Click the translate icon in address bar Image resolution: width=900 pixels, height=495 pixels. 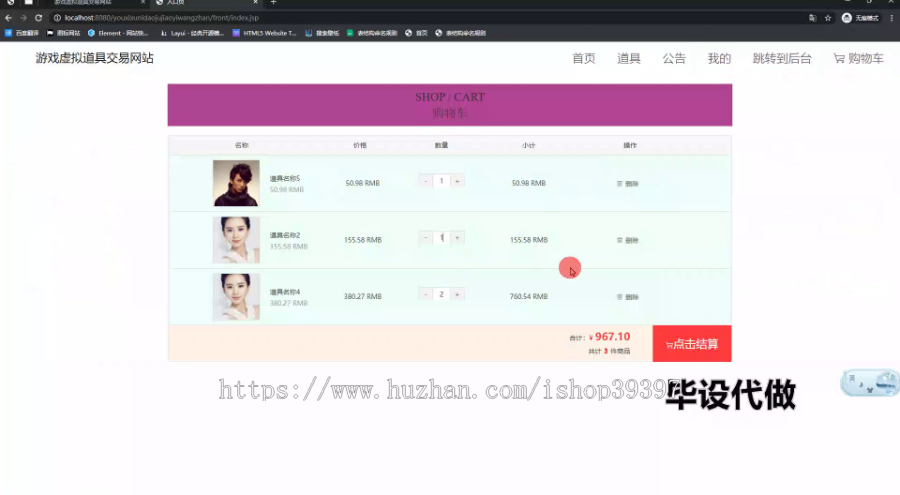pyautogui.click(x=813, y=18)
